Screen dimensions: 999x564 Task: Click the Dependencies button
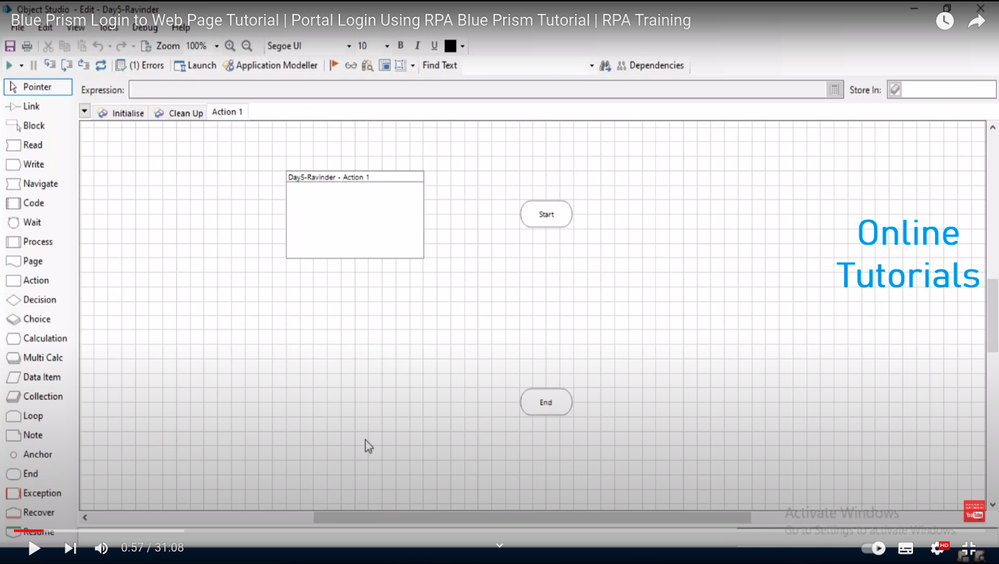tap(650, 65)
